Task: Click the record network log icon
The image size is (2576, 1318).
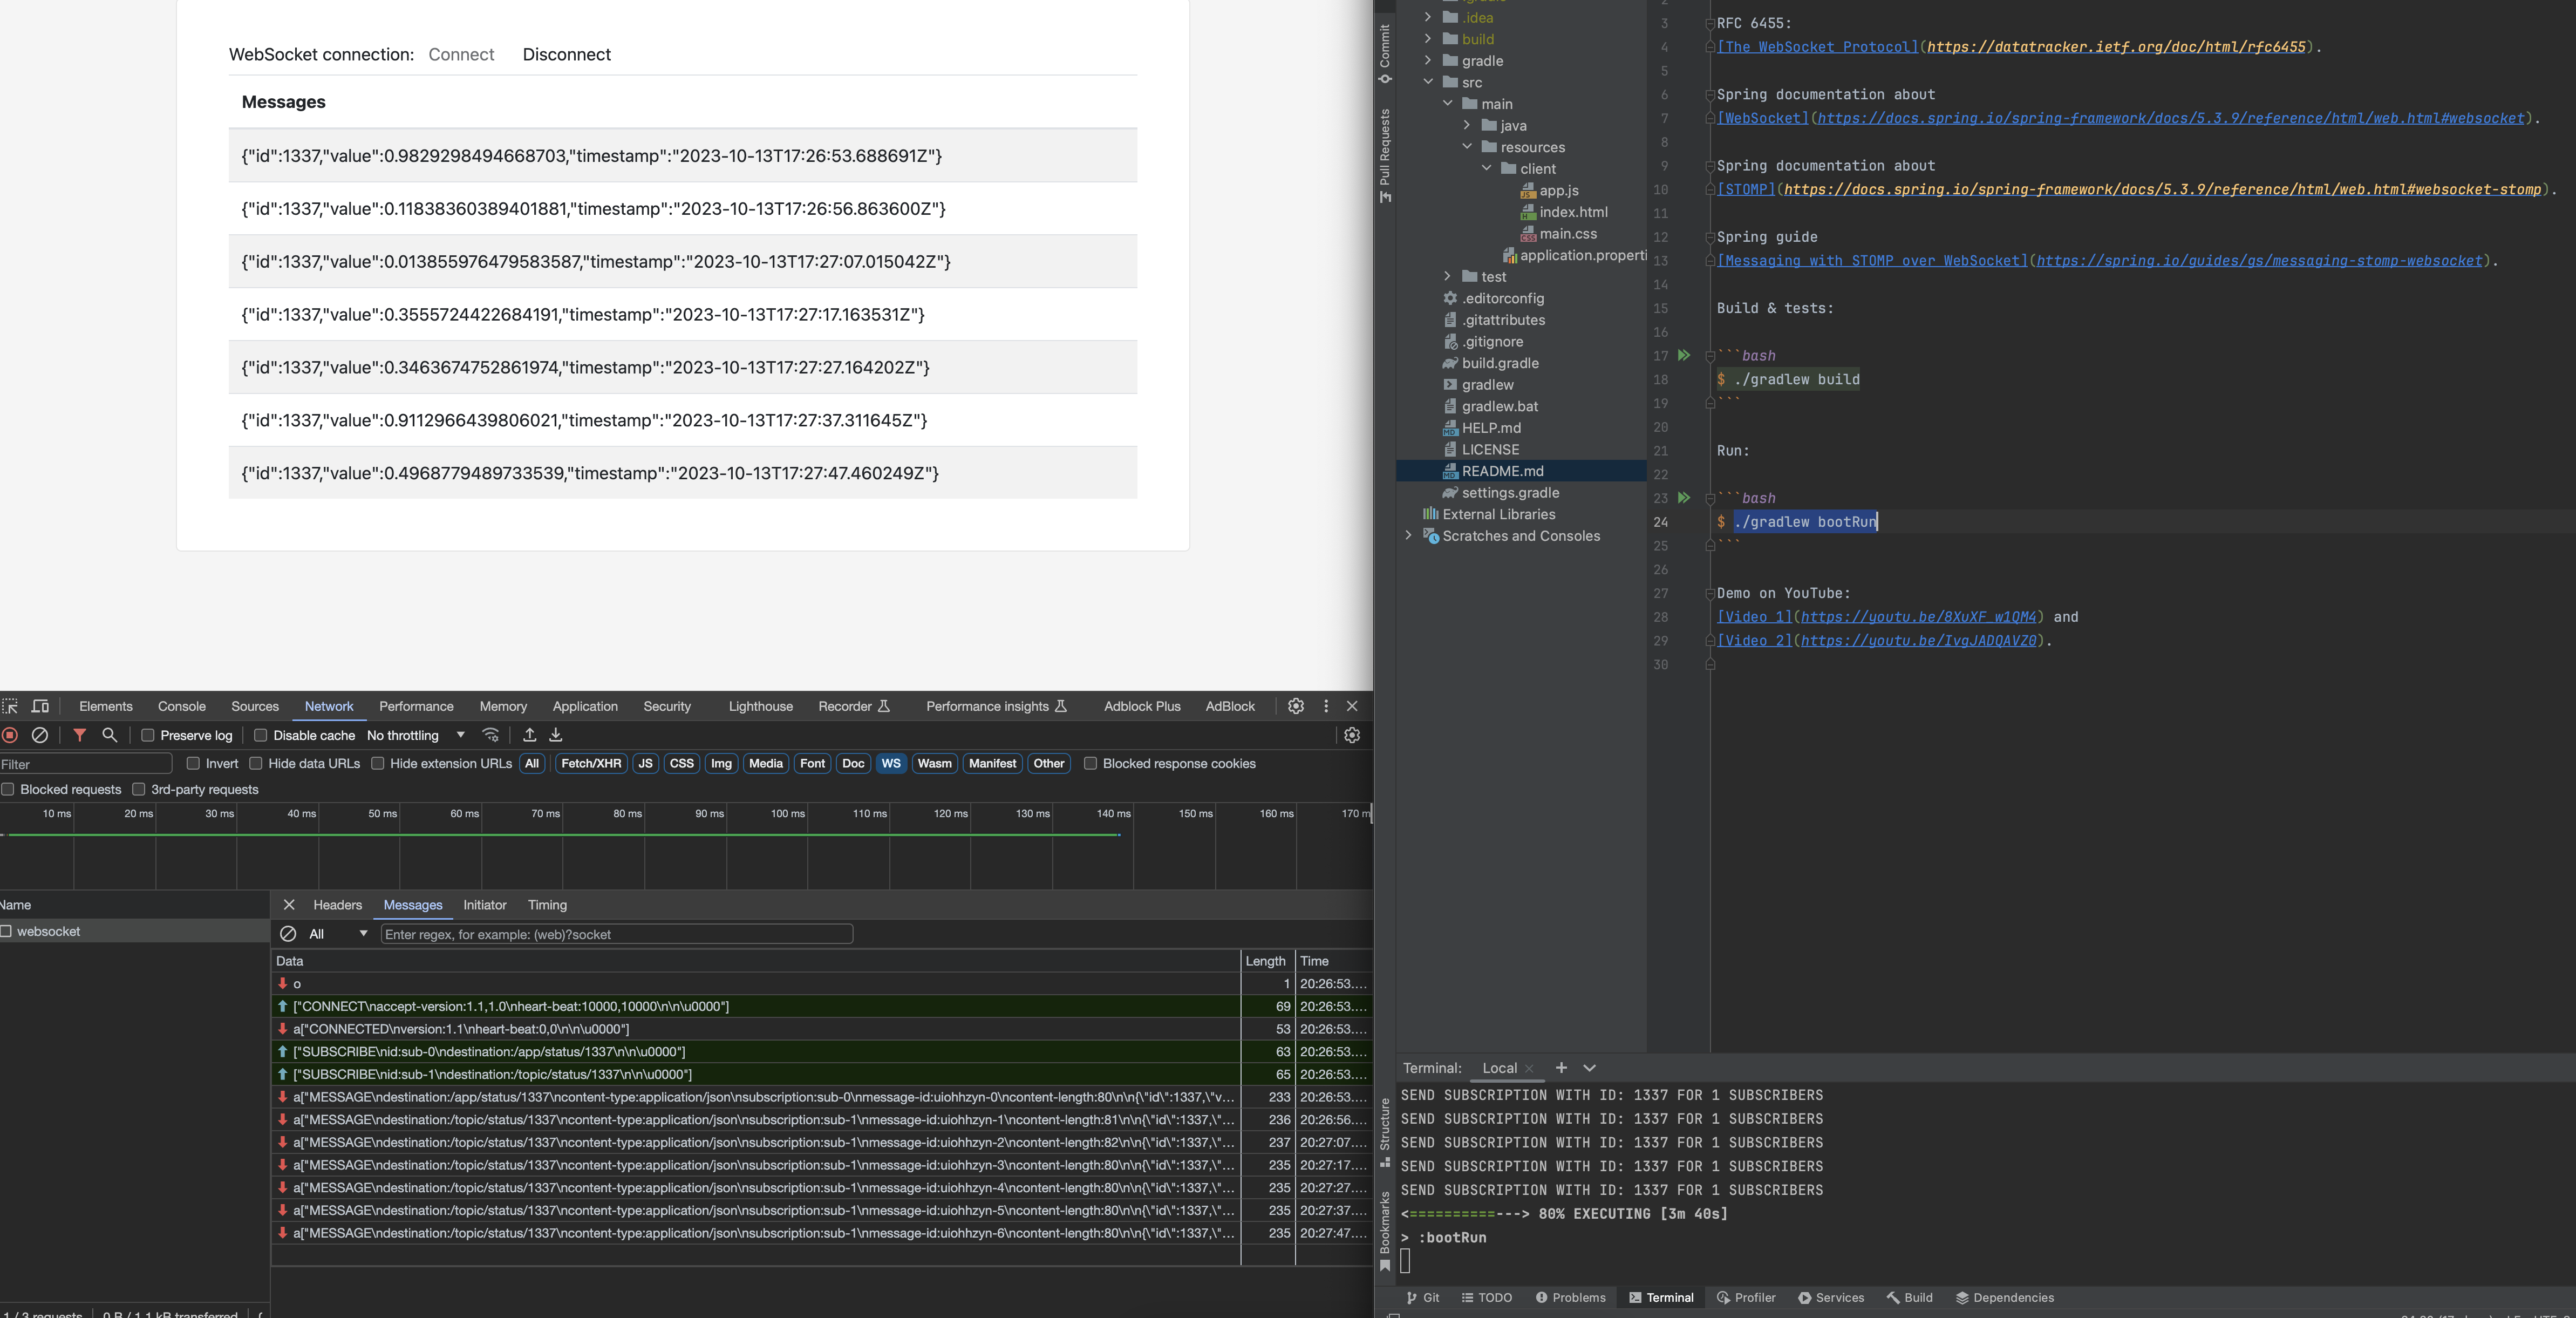Action: 10,735
